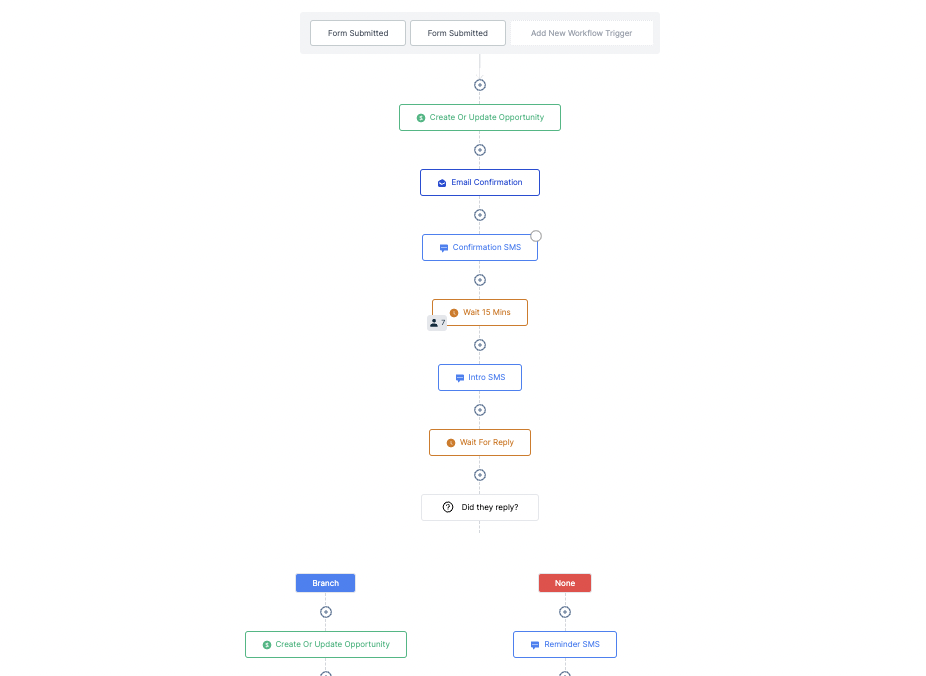The width and height of the screenshot is (926, 676).
Task: Click the plus icon under the None branch
Action: point(565,612)
